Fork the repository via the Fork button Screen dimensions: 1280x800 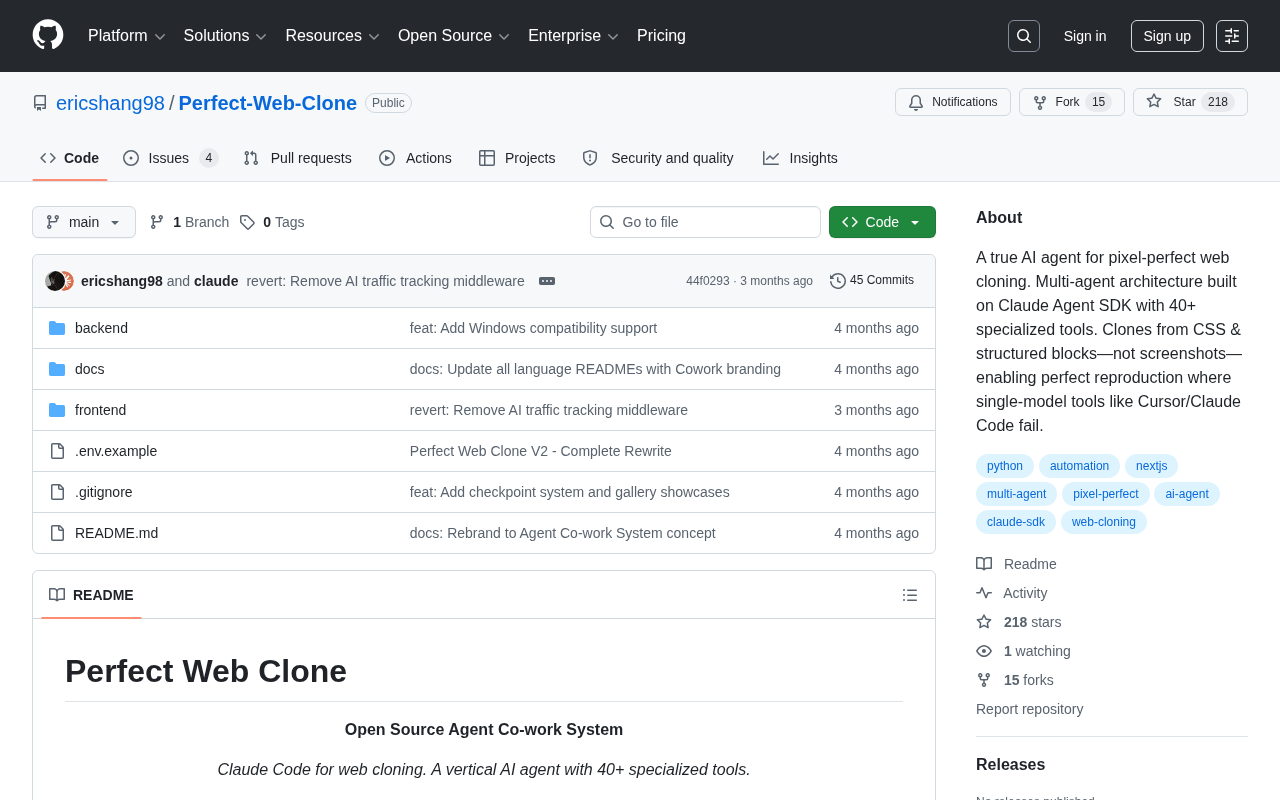pos(1072,102)
